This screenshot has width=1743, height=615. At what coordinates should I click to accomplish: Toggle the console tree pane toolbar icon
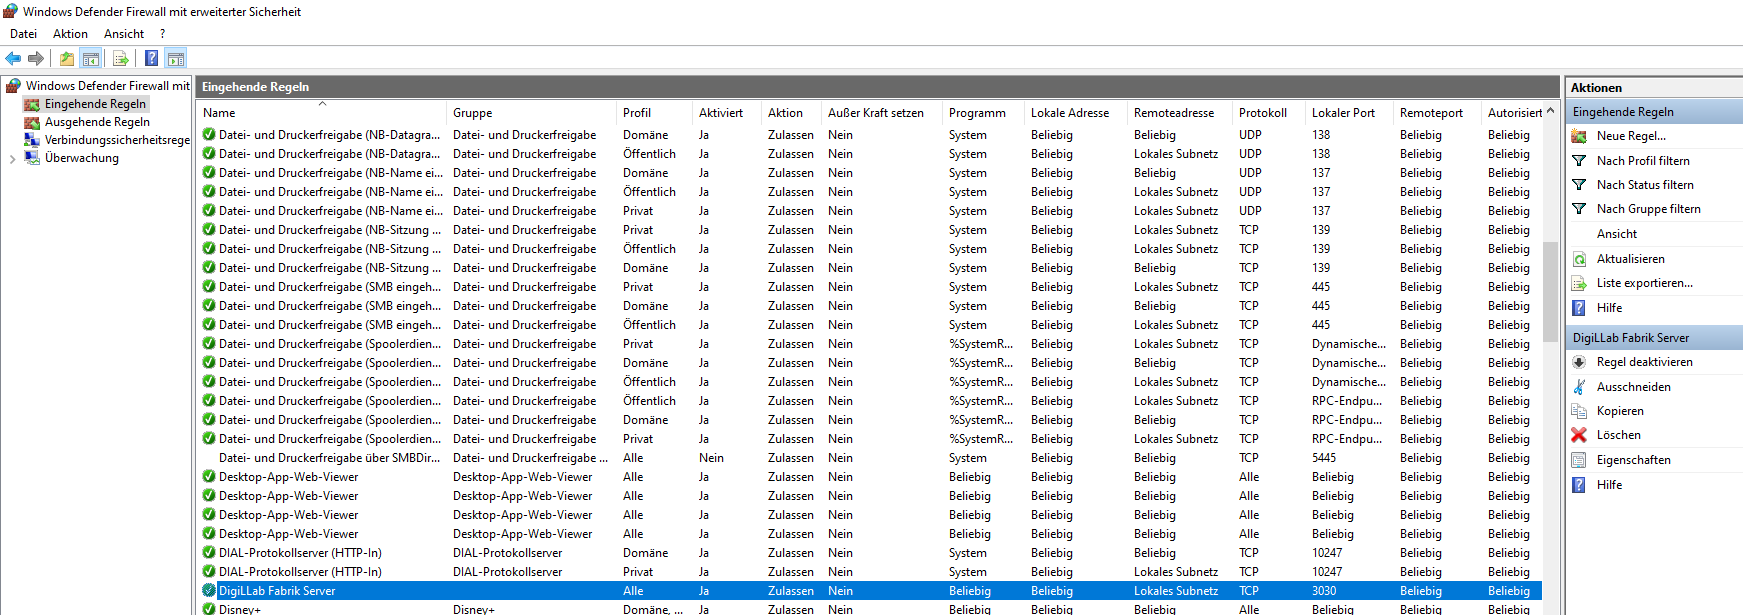click(x=91, y=58)
